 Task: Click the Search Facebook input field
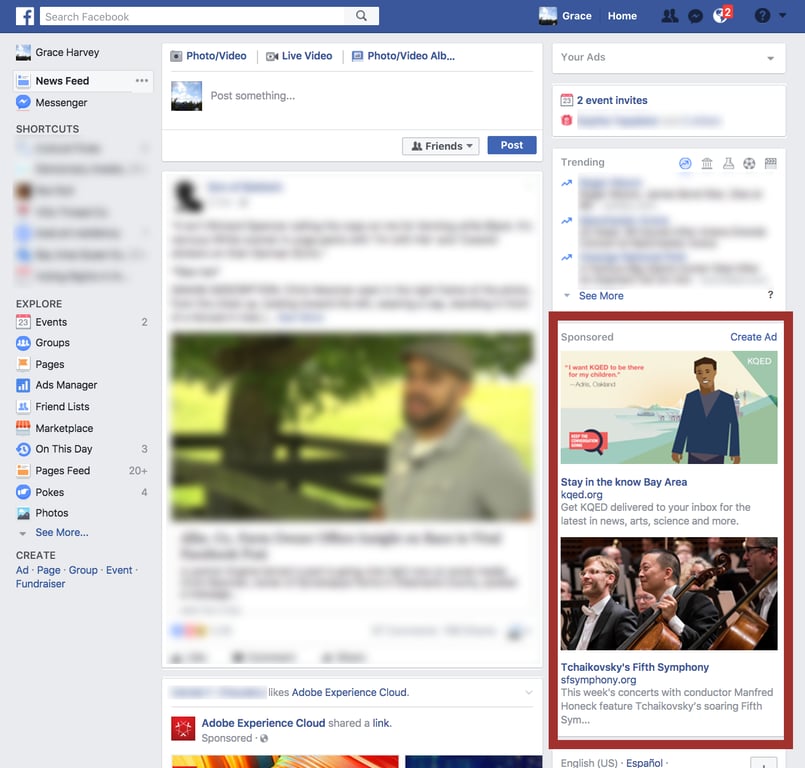coord(193,16)
